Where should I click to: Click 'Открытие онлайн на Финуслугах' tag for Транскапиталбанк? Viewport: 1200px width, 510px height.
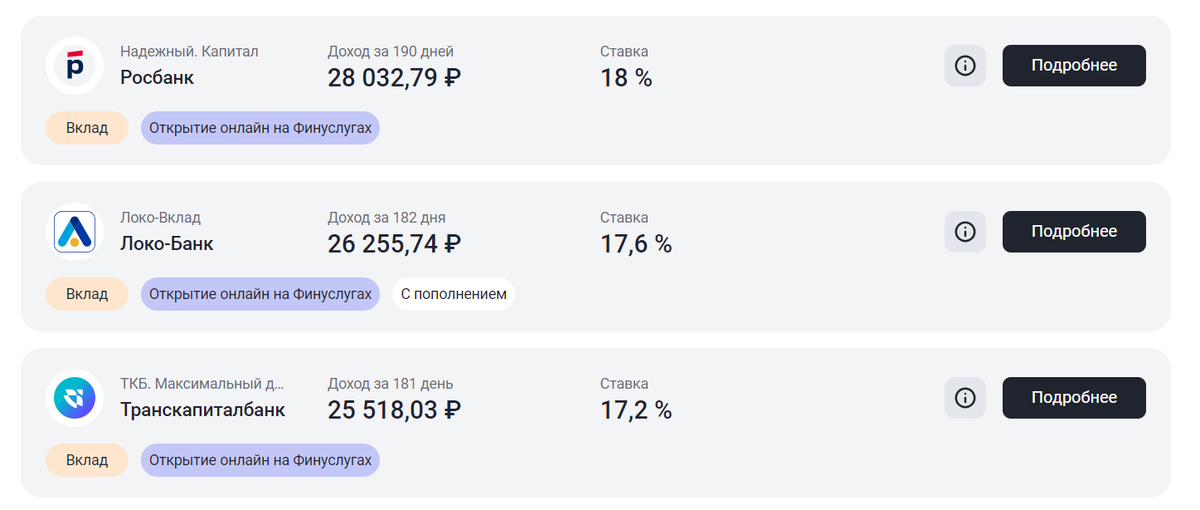point(260,460)
